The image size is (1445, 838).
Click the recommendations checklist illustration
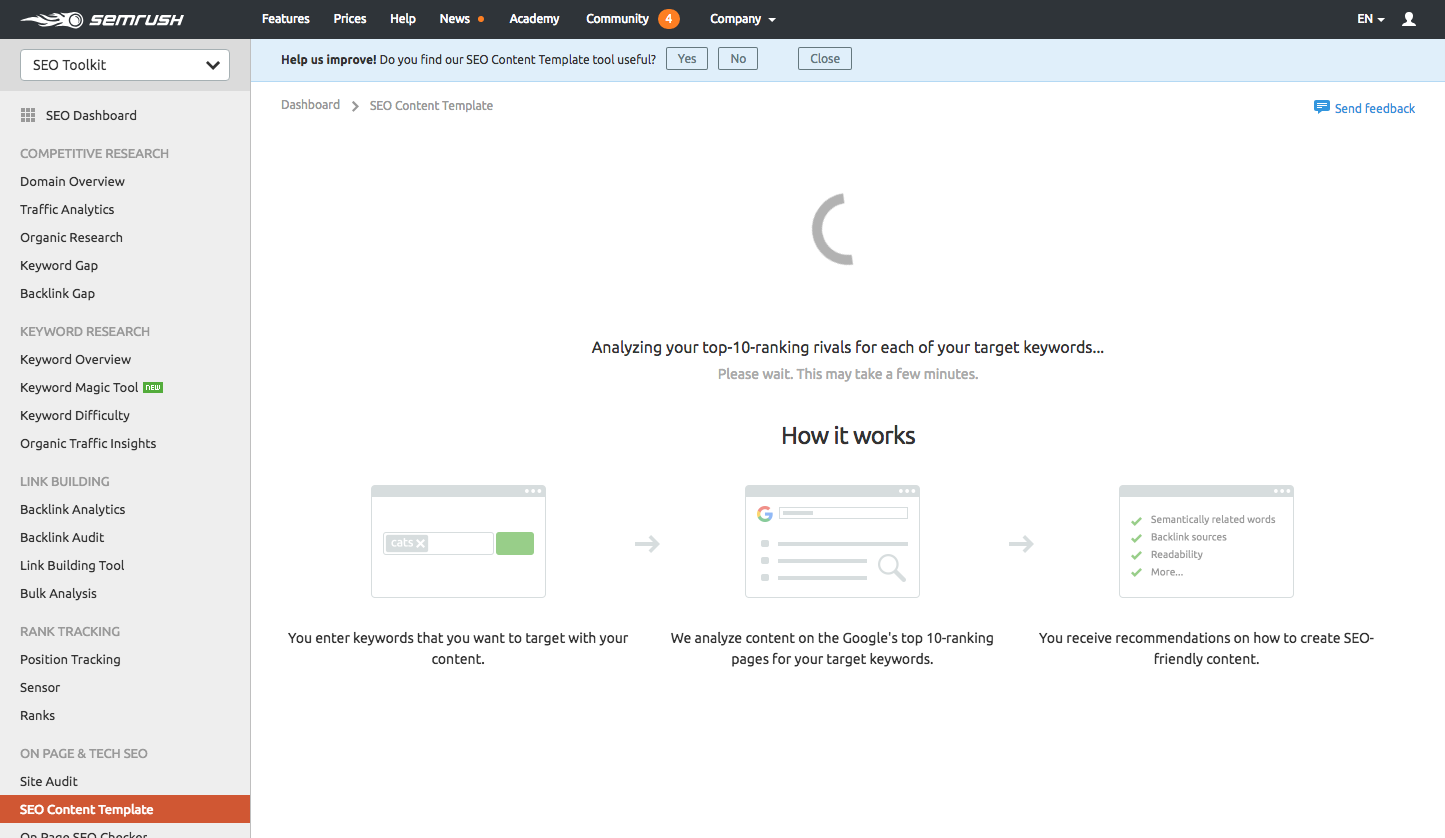point(1206,541)
